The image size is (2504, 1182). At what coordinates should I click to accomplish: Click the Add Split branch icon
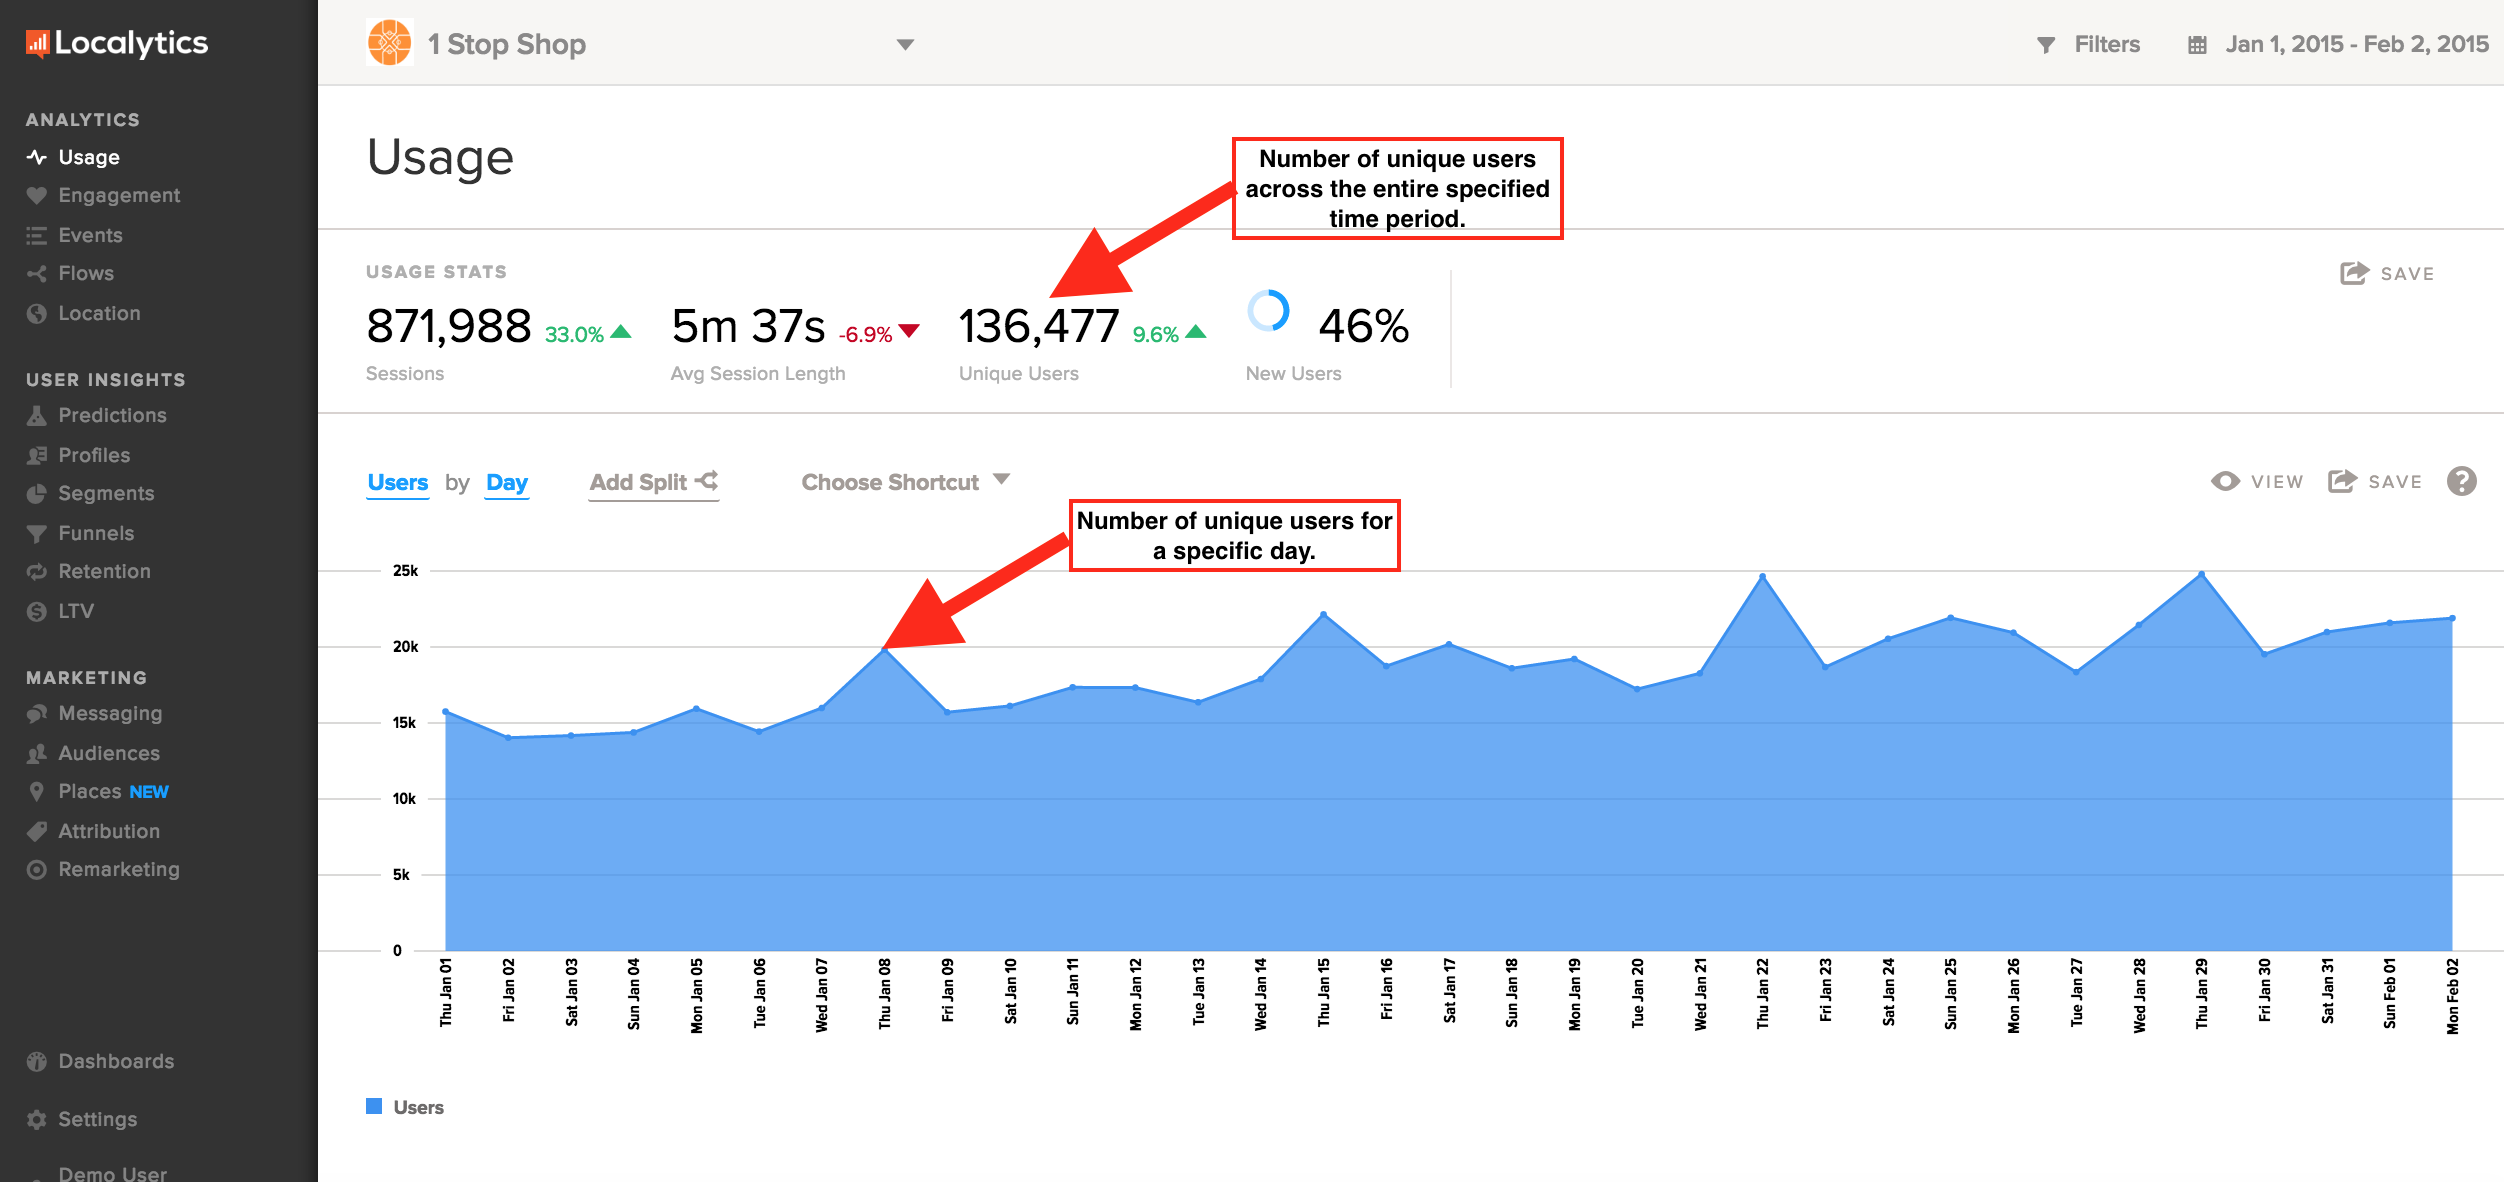pos(707,481)
